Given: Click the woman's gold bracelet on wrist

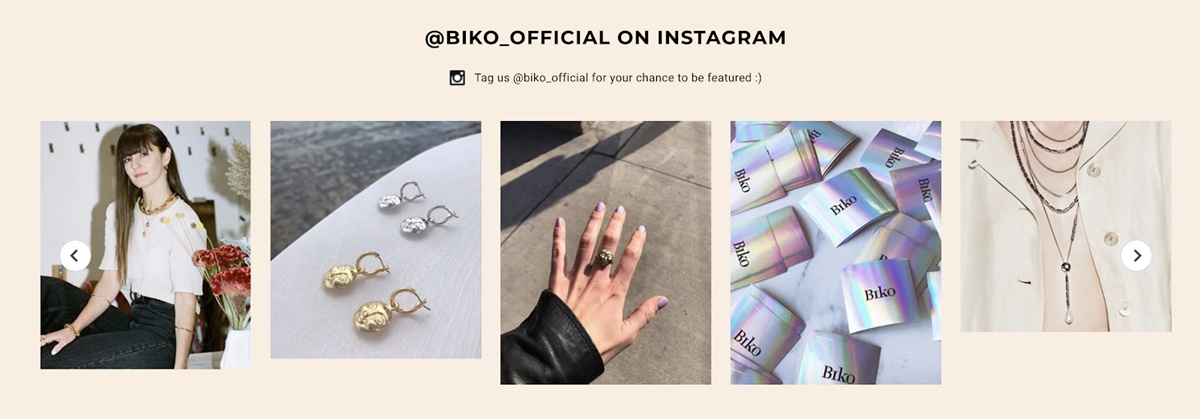Looking at the screenshot, I should pyautogui.click(x=72, y=328).
